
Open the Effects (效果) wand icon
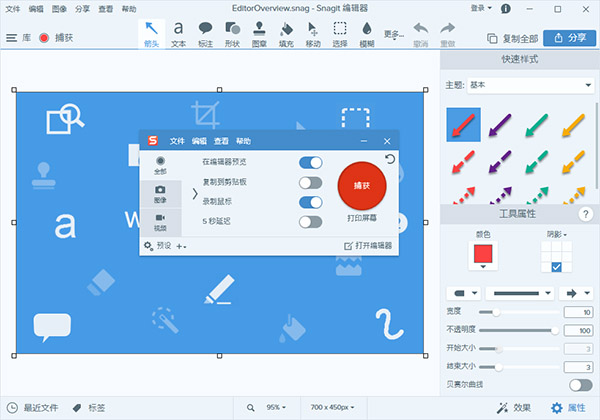click(502, 408)
